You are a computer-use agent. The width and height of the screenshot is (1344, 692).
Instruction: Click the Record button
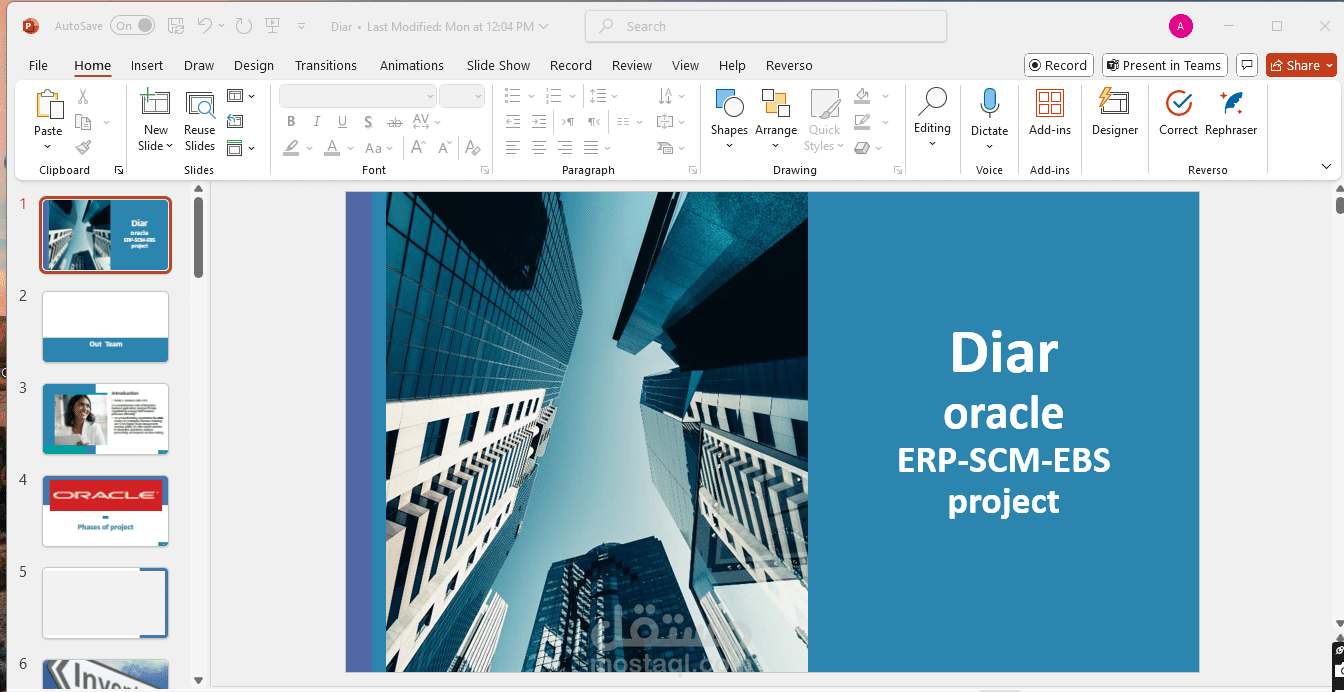pos(1059,65)
